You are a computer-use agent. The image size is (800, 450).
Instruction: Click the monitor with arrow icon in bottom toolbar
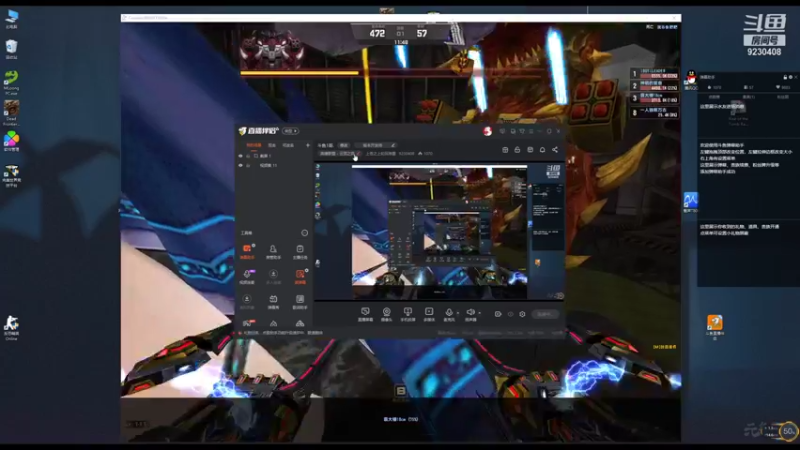pos(408,314)
